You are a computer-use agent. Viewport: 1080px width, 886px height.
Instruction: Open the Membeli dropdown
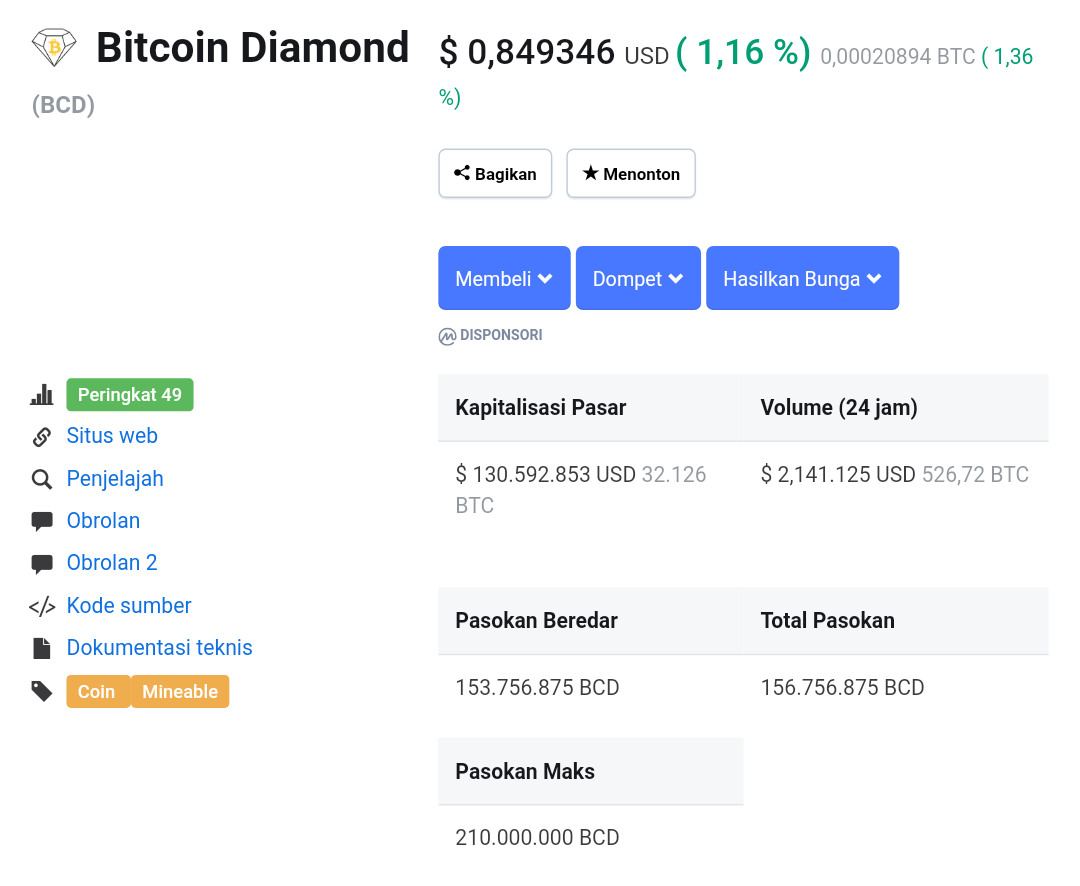(504, 278)
